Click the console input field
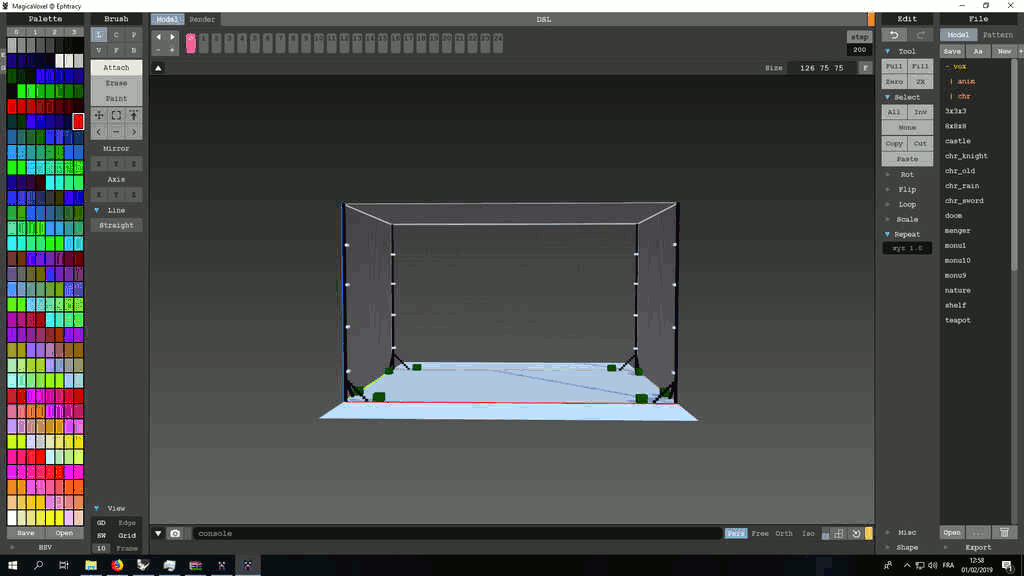1024x576 pixels. (x=457, y=534)
